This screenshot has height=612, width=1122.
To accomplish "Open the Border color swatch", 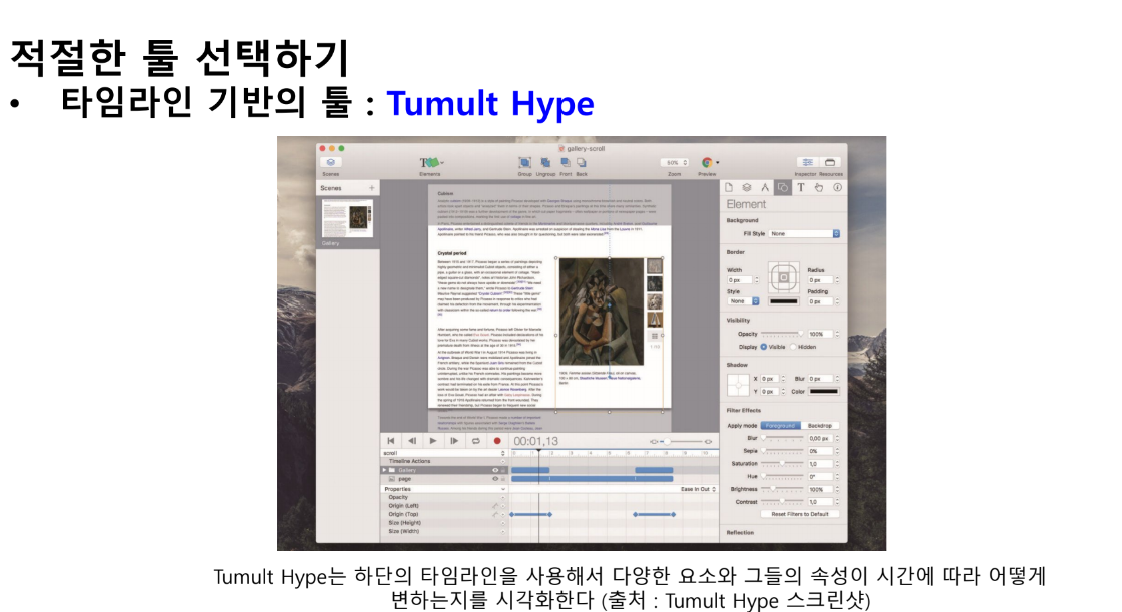I will 784,301.
